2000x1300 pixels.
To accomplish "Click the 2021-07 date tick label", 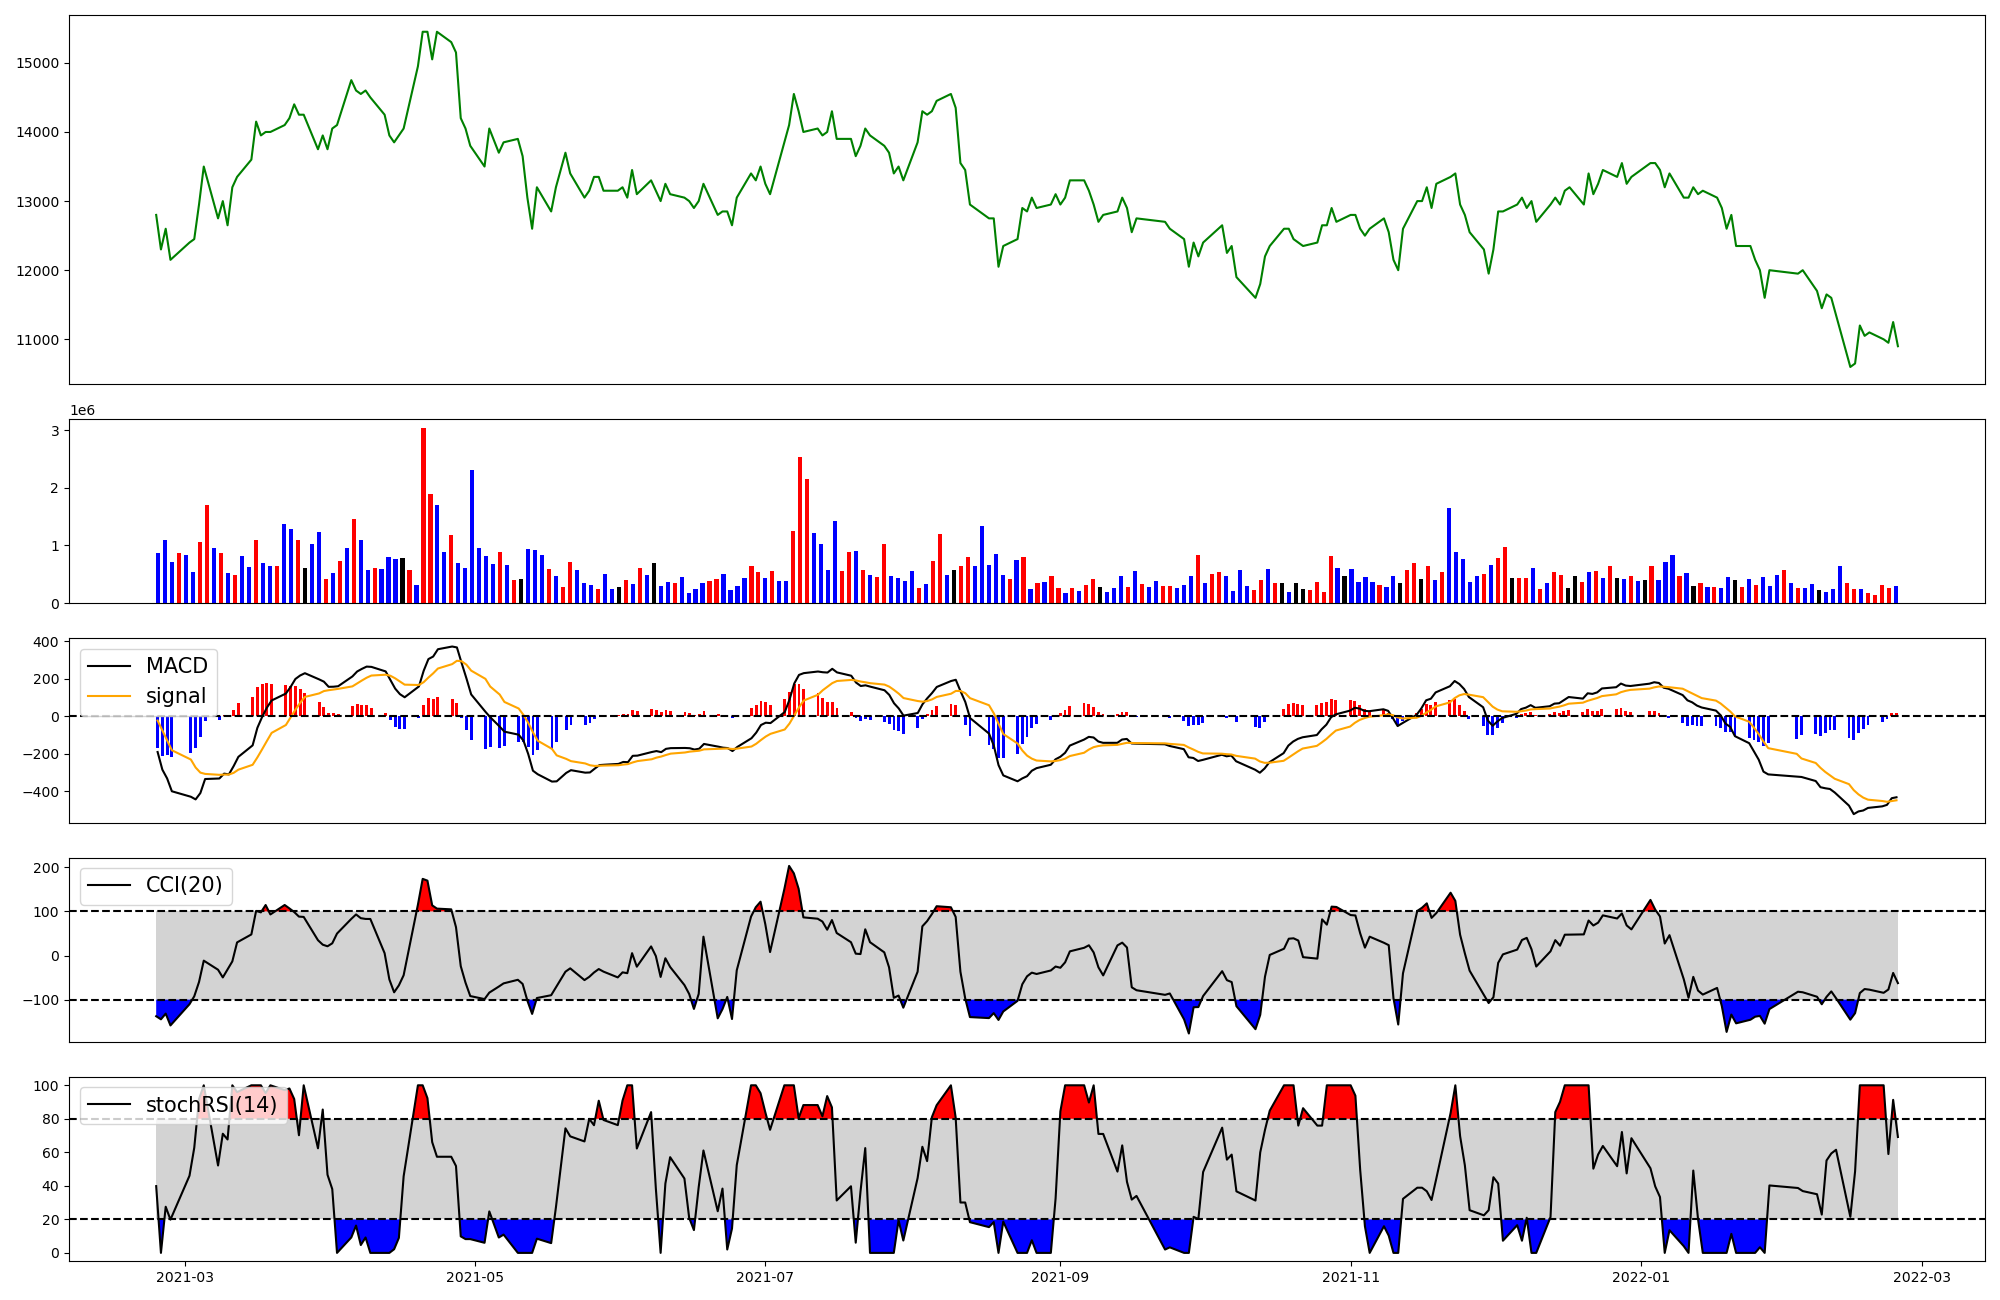I will tap(765, 1276).
